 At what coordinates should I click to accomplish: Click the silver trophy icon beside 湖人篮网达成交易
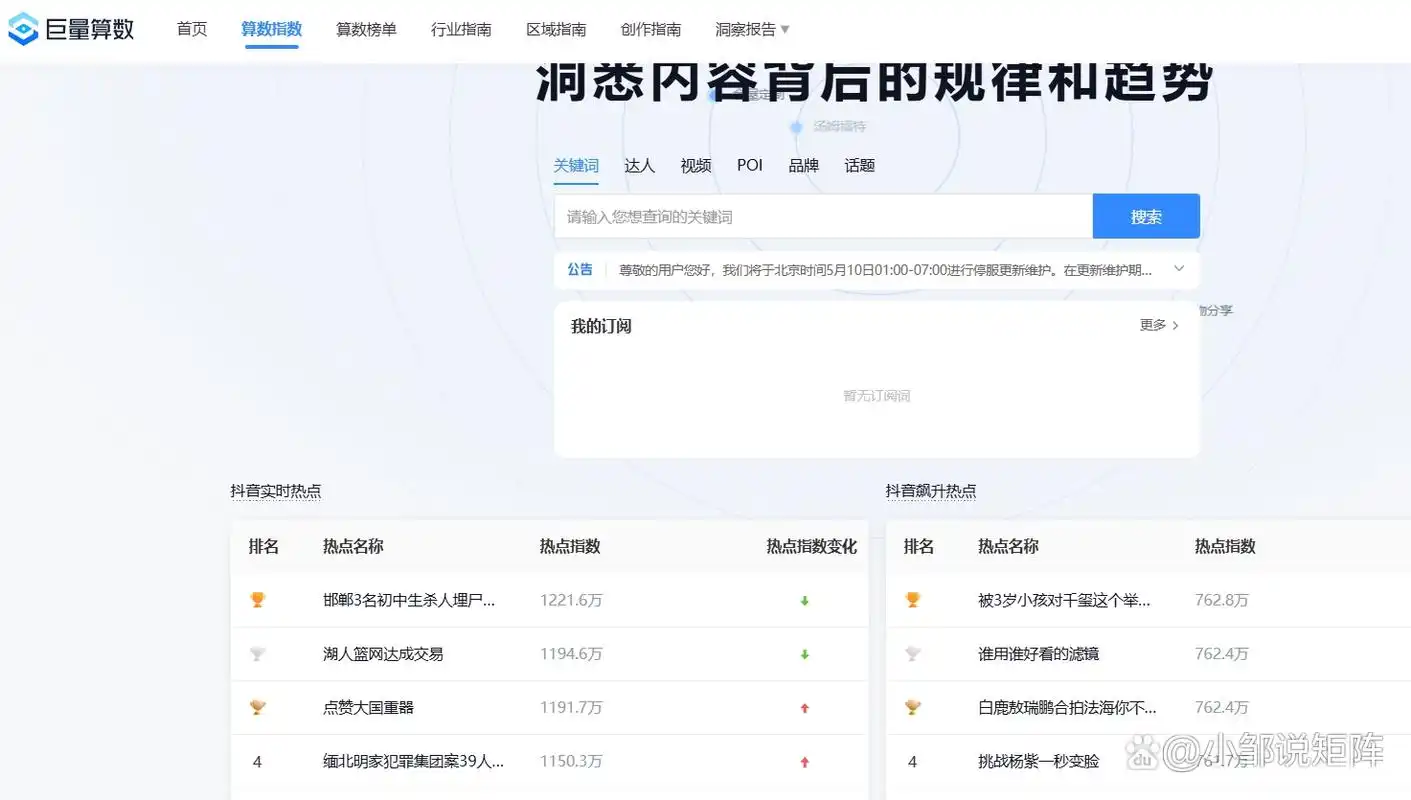tap(257, 653)
